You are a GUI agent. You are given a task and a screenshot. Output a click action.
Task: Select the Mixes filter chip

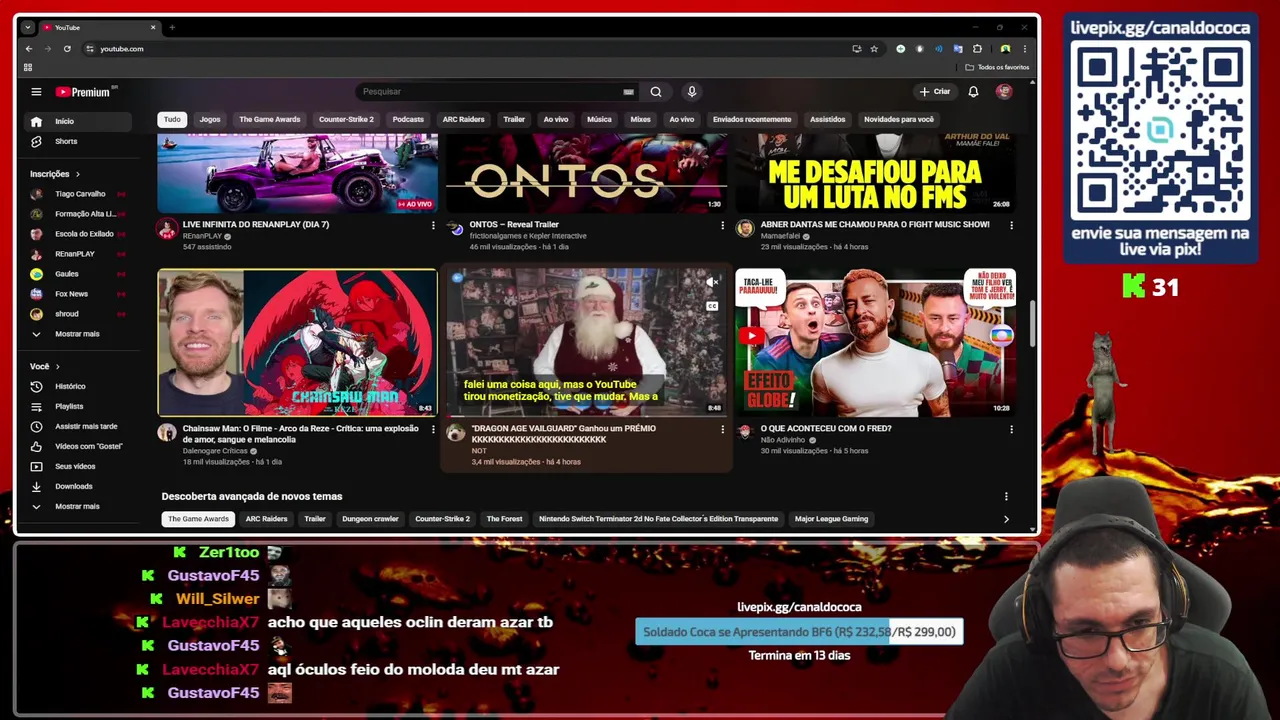641,119
